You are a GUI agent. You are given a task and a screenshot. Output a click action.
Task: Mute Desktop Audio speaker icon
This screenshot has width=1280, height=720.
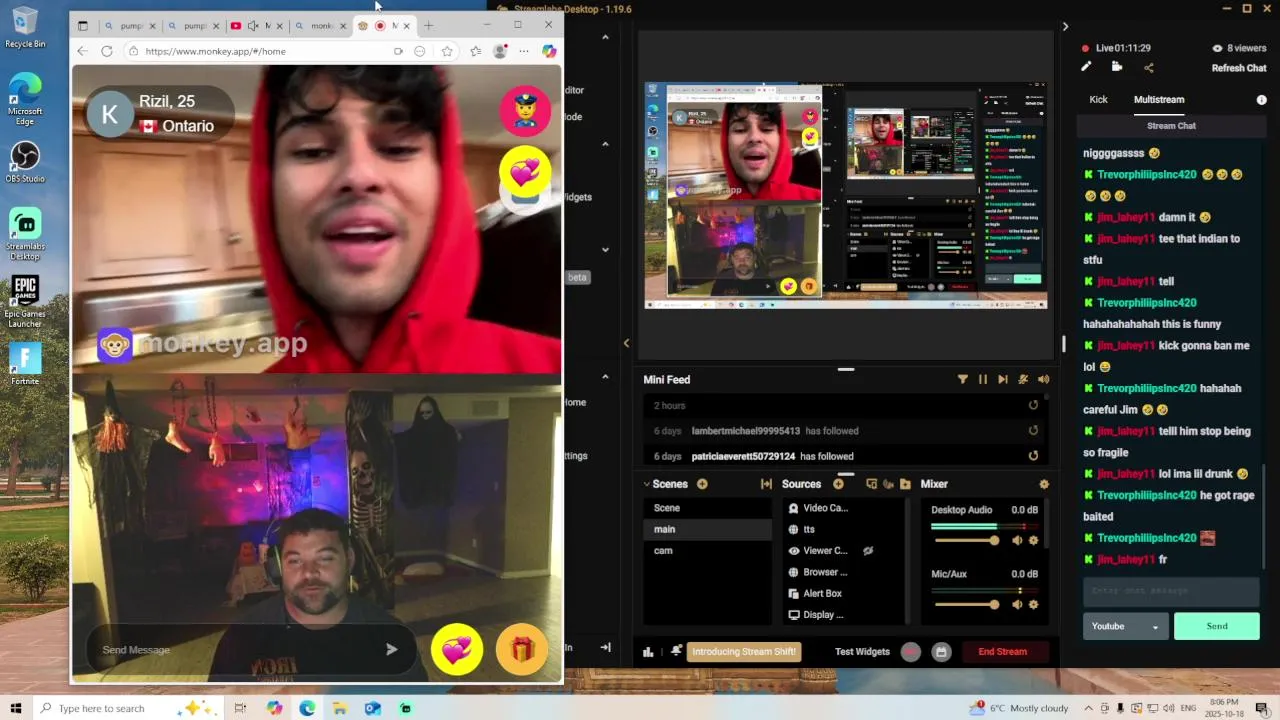pos(1017,540)
